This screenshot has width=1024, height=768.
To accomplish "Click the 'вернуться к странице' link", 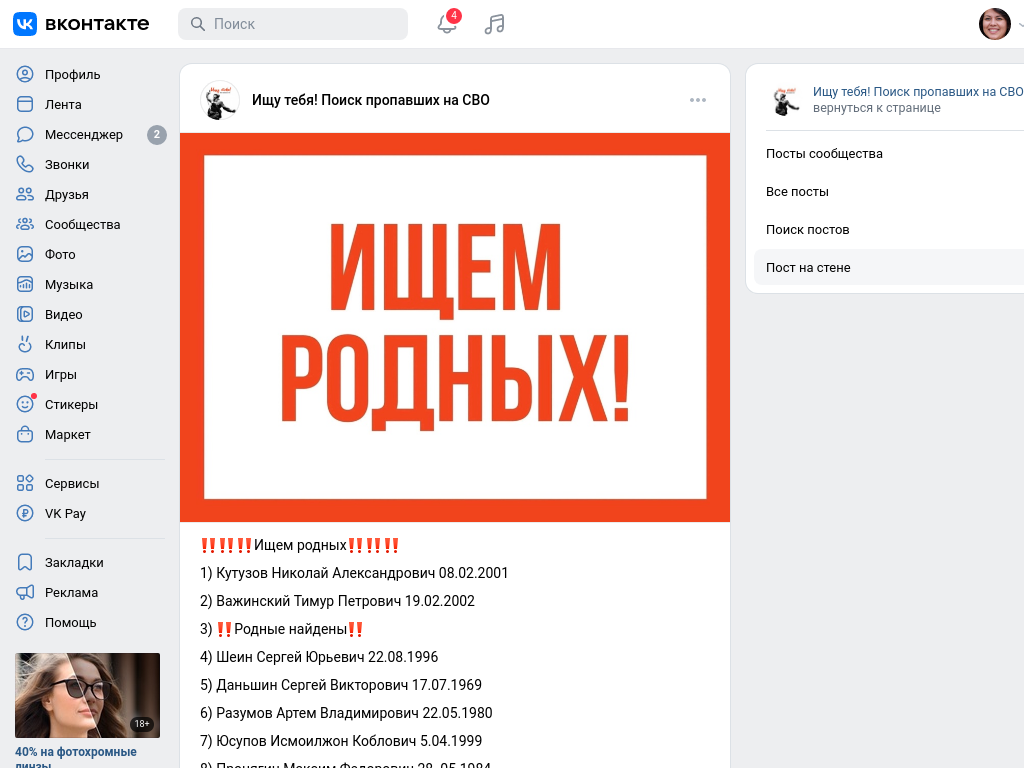I will coord(876,108).
